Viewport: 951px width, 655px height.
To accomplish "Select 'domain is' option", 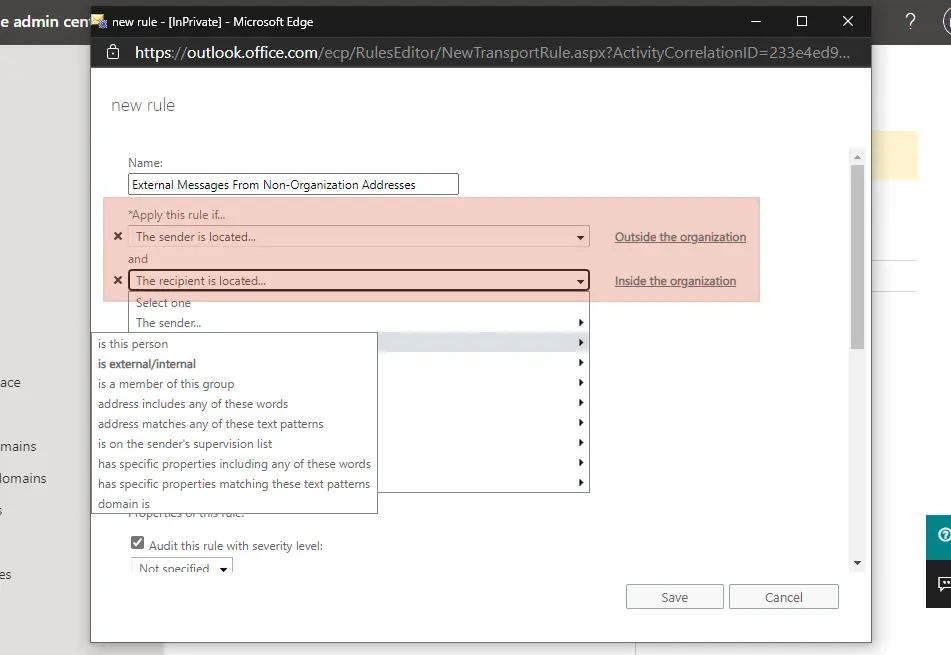I will coord(234,504).
